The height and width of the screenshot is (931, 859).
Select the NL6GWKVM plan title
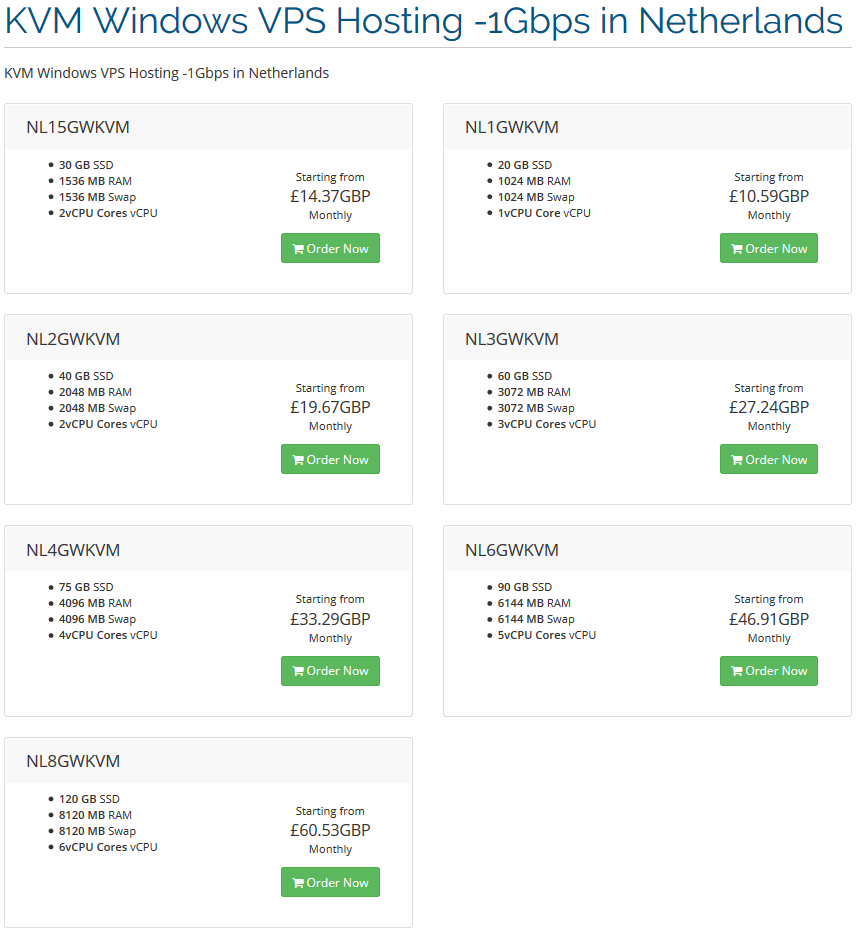click(x=512, y=550)
